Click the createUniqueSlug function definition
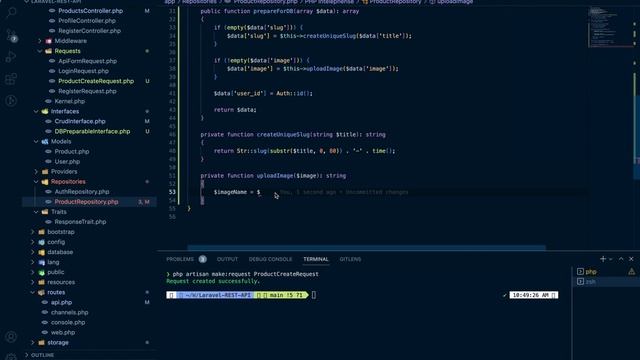This screenshot has height=360, width=640. pyautogui.click(x=283, y=134)
